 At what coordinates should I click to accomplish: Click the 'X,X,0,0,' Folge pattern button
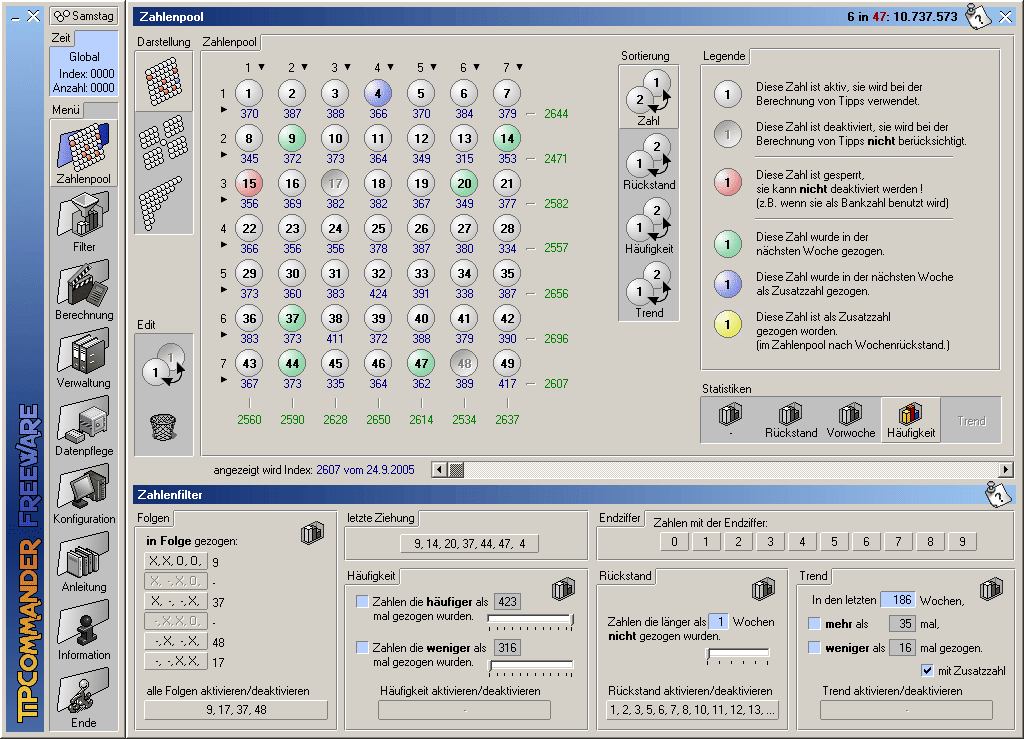tap(176, 561)
